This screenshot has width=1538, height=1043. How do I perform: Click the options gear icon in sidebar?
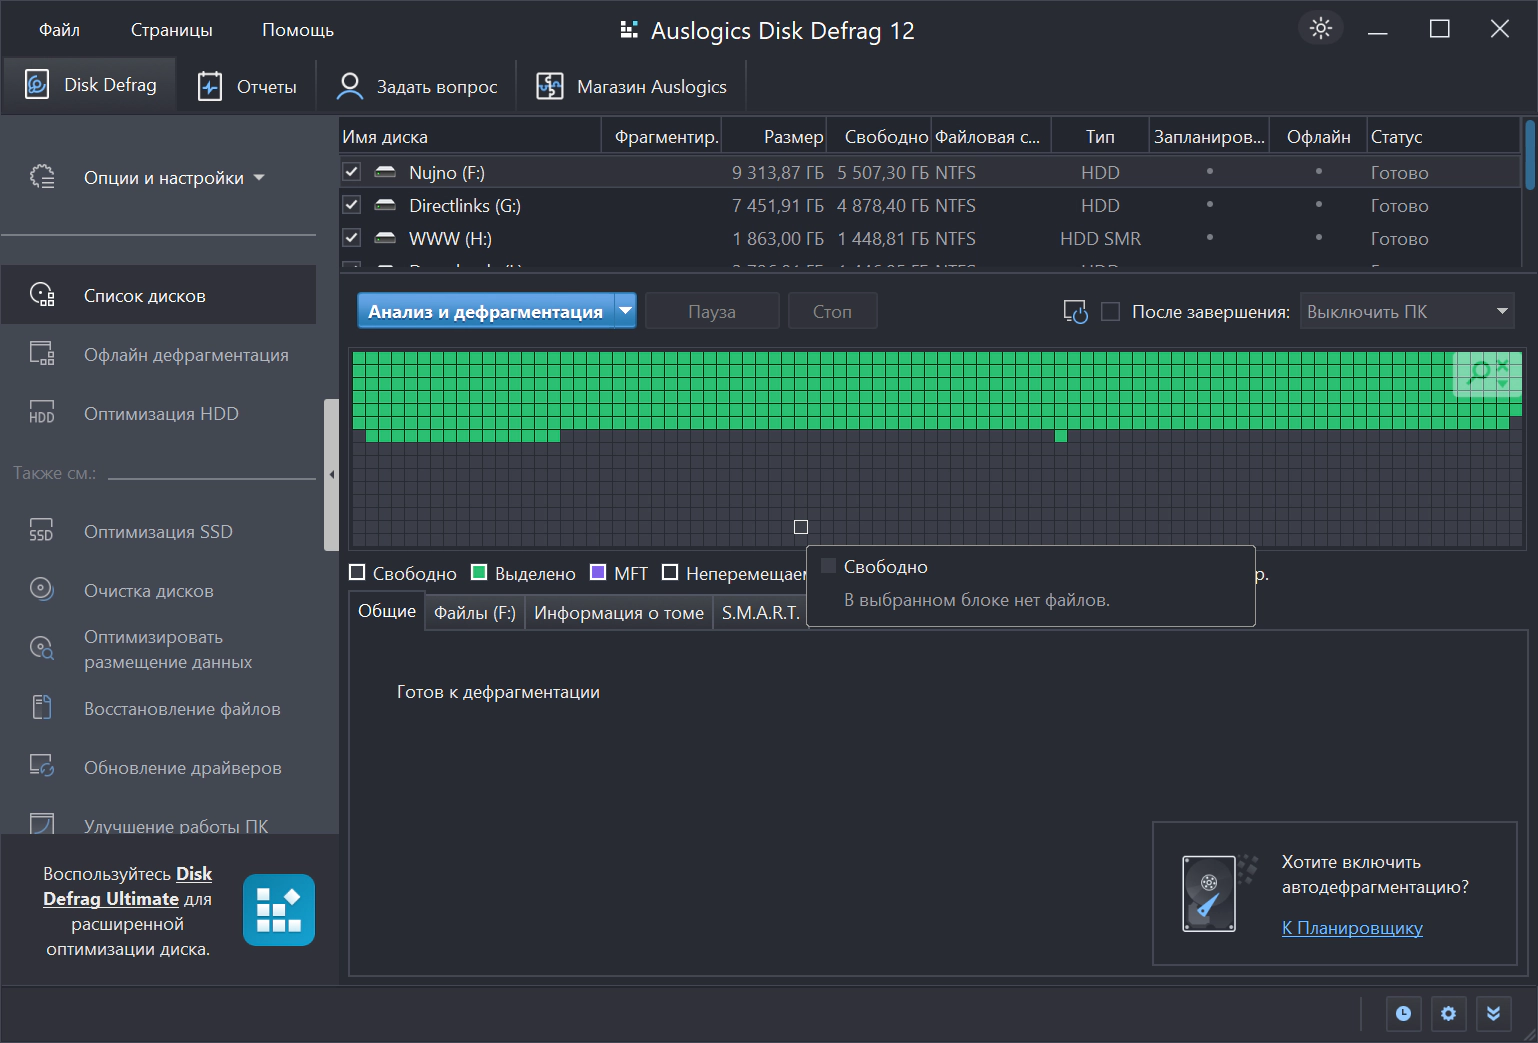[x=42, y=177]
